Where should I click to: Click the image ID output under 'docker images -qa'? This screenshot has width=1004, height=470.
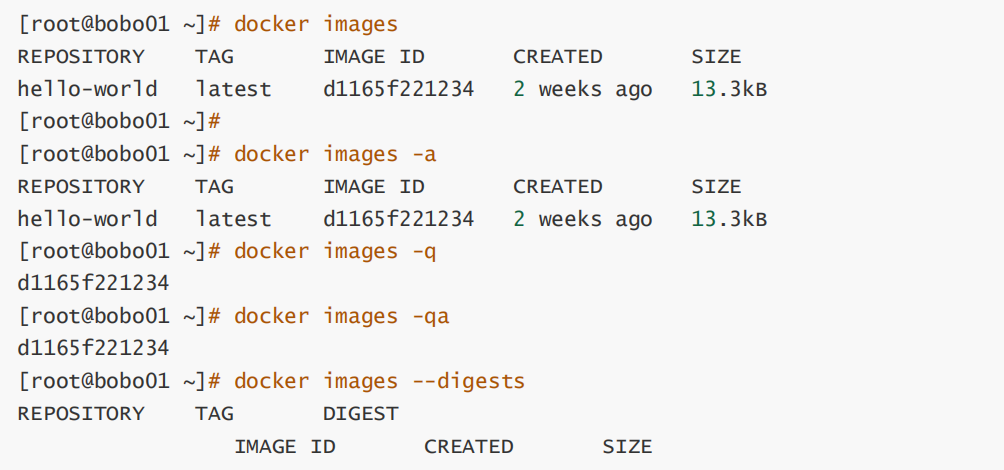93,349
